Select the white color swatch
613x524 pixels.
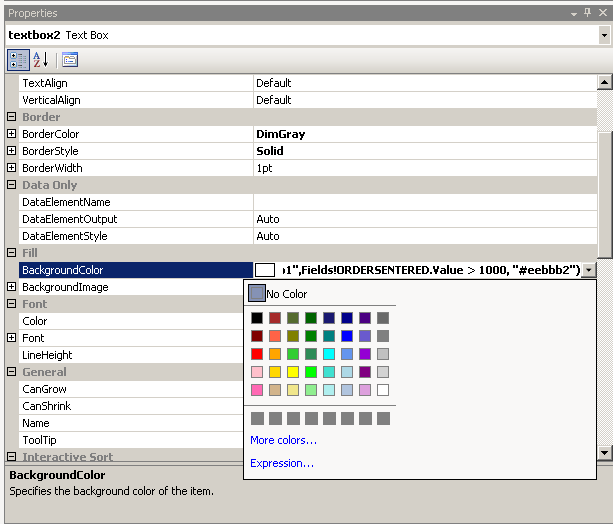point(383,390)
